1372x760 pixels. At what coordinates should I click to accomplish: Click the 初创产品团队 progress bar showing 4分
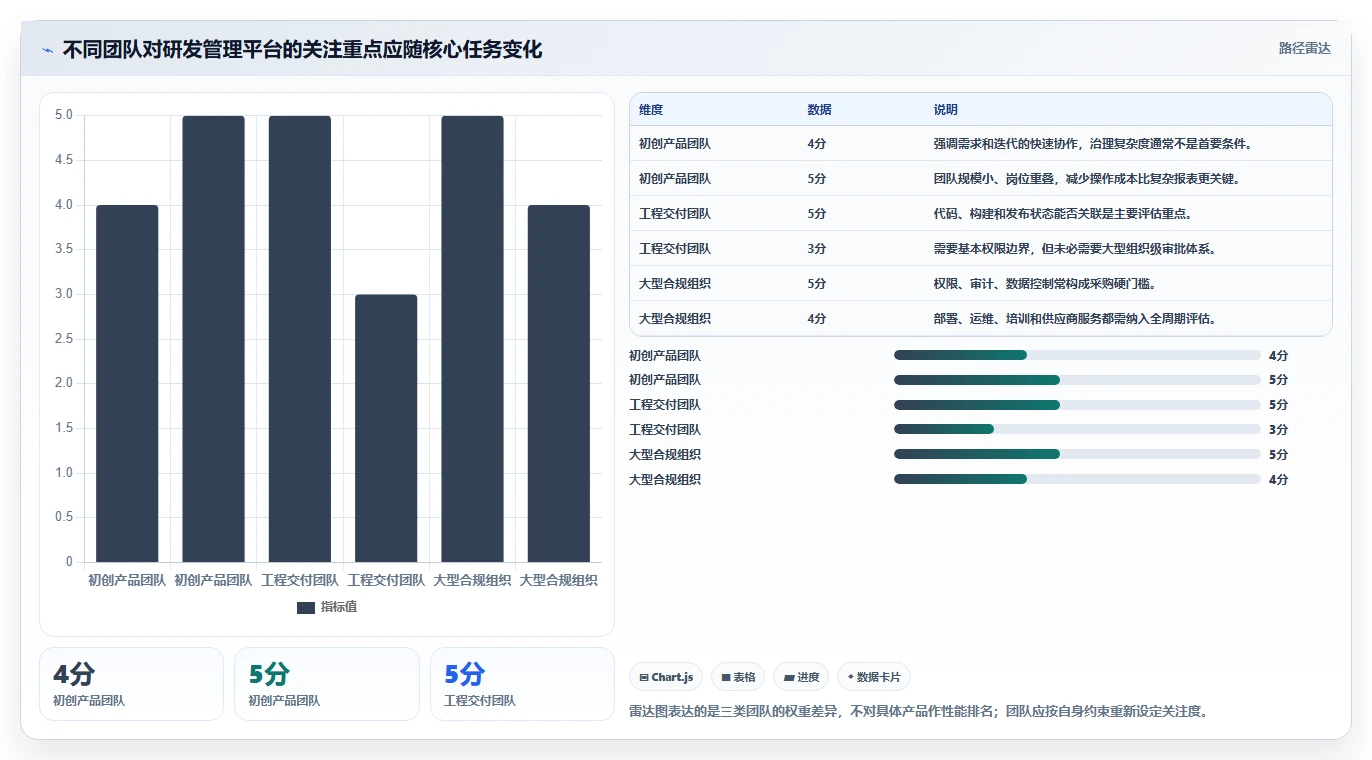click(1077, 355)
